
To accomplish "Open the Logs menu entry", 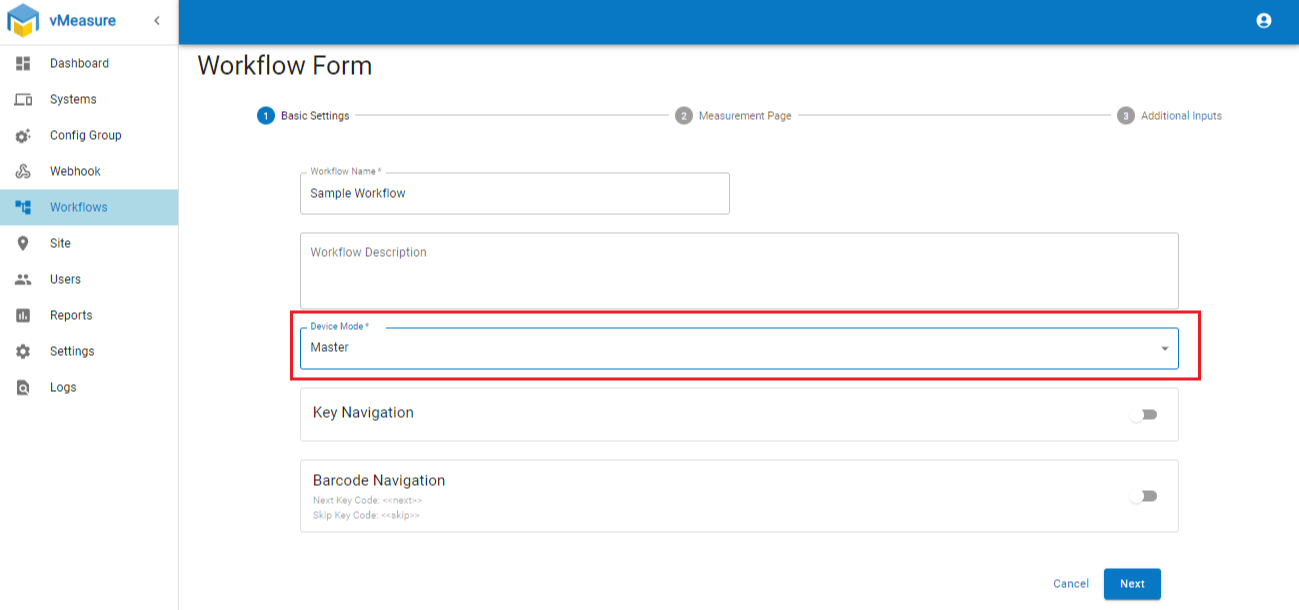I will pyautogui.click(x=89, y=387).
